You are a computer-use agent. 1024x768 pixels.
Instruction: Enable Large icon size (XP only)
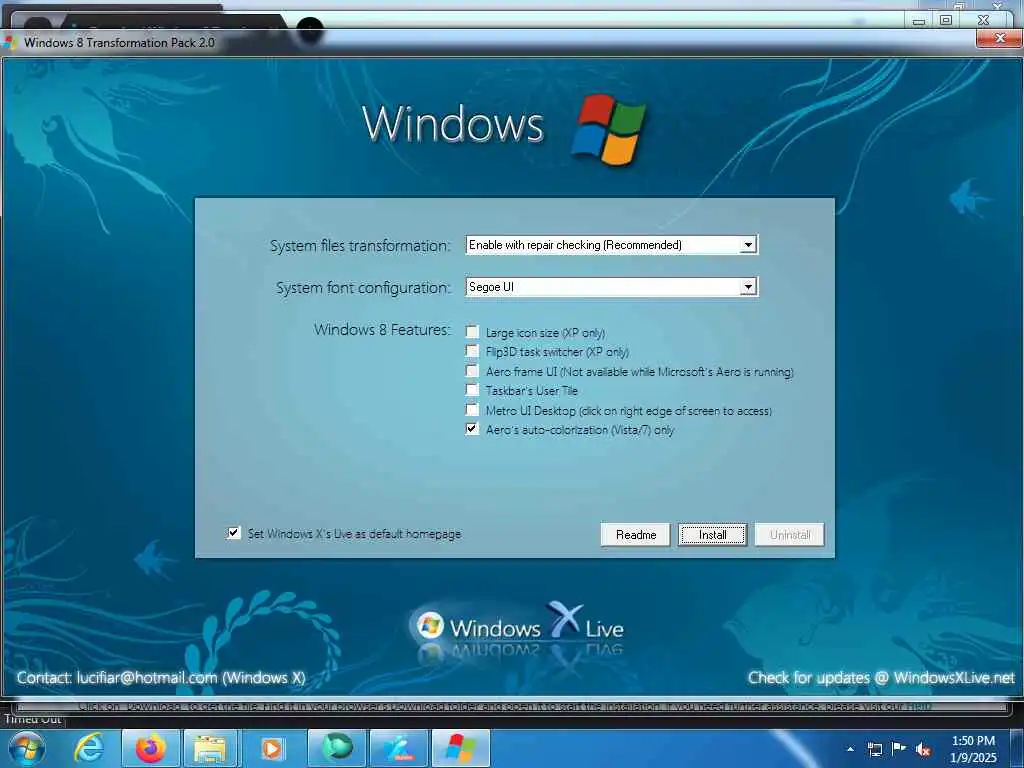tap(472, 332)
